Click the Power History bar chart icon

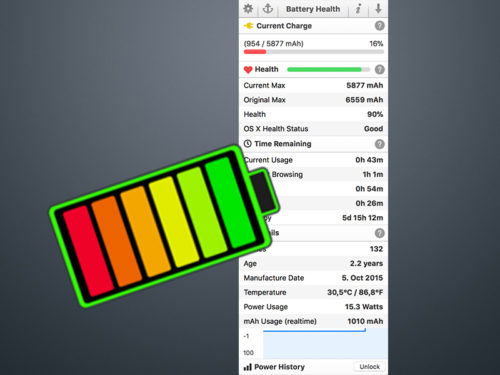point(248,367)
